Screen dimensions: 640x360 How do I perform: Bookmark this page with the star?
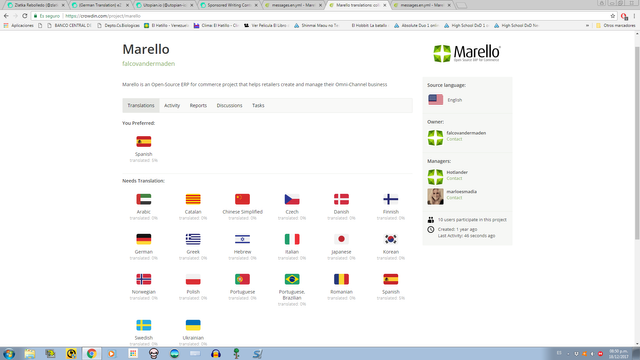(613, 16)
